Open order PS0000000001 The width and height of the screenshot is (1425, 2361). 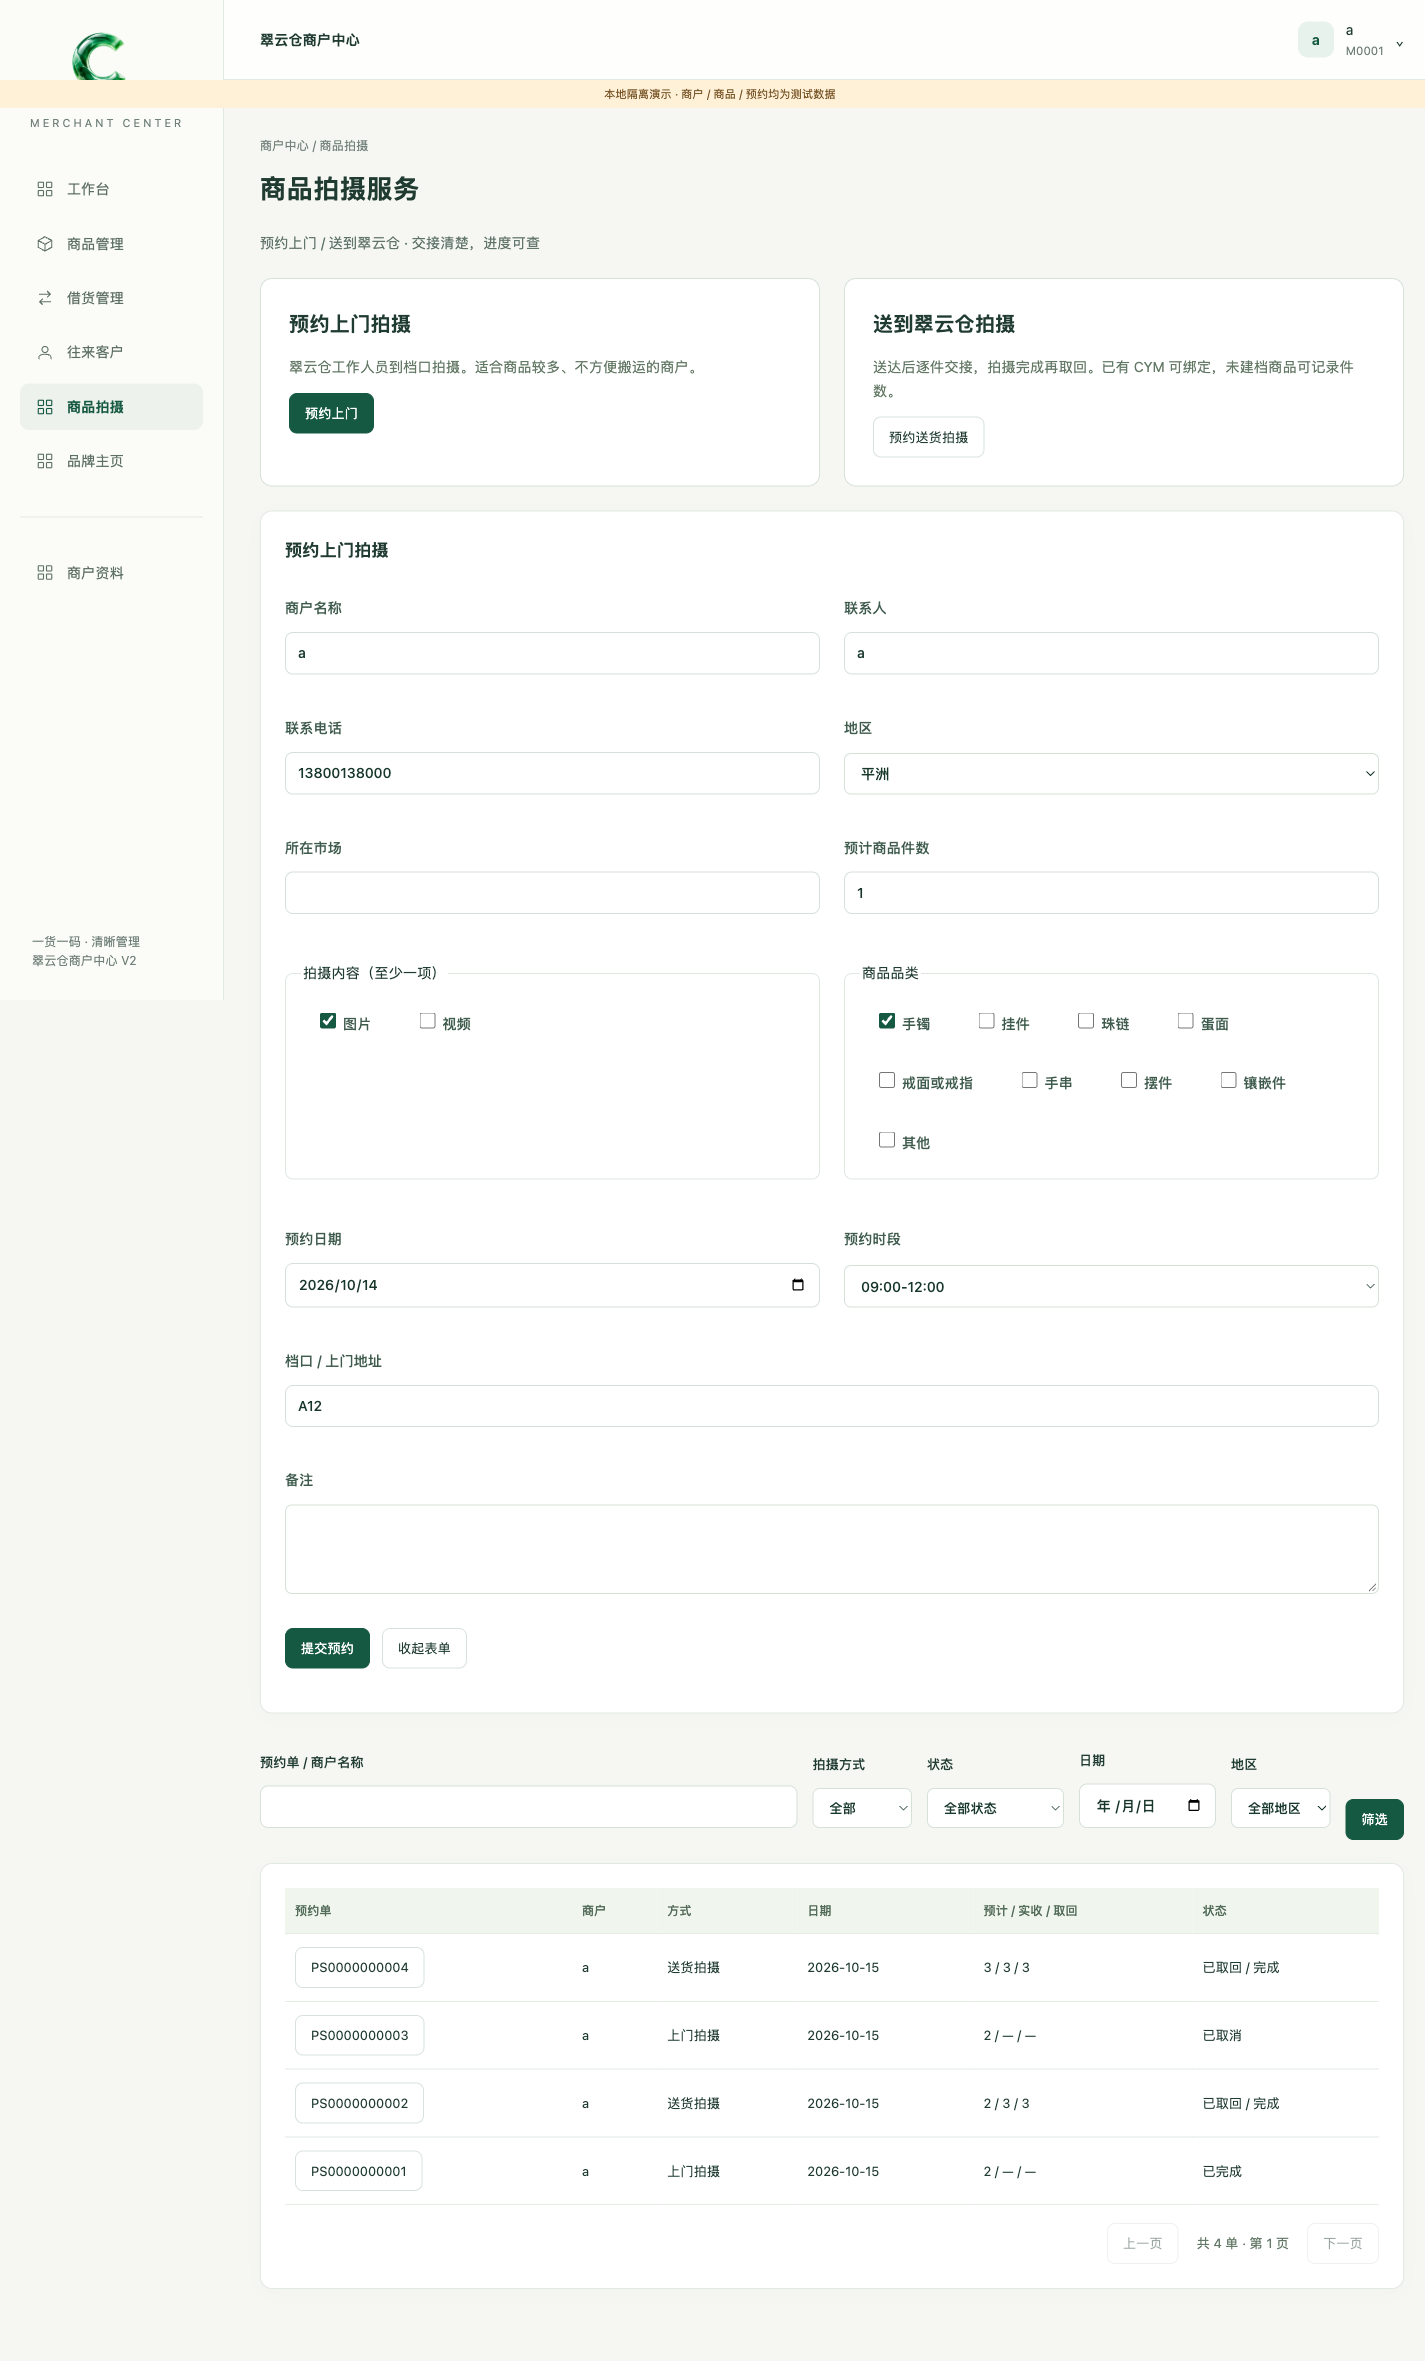click(358, 2171)
